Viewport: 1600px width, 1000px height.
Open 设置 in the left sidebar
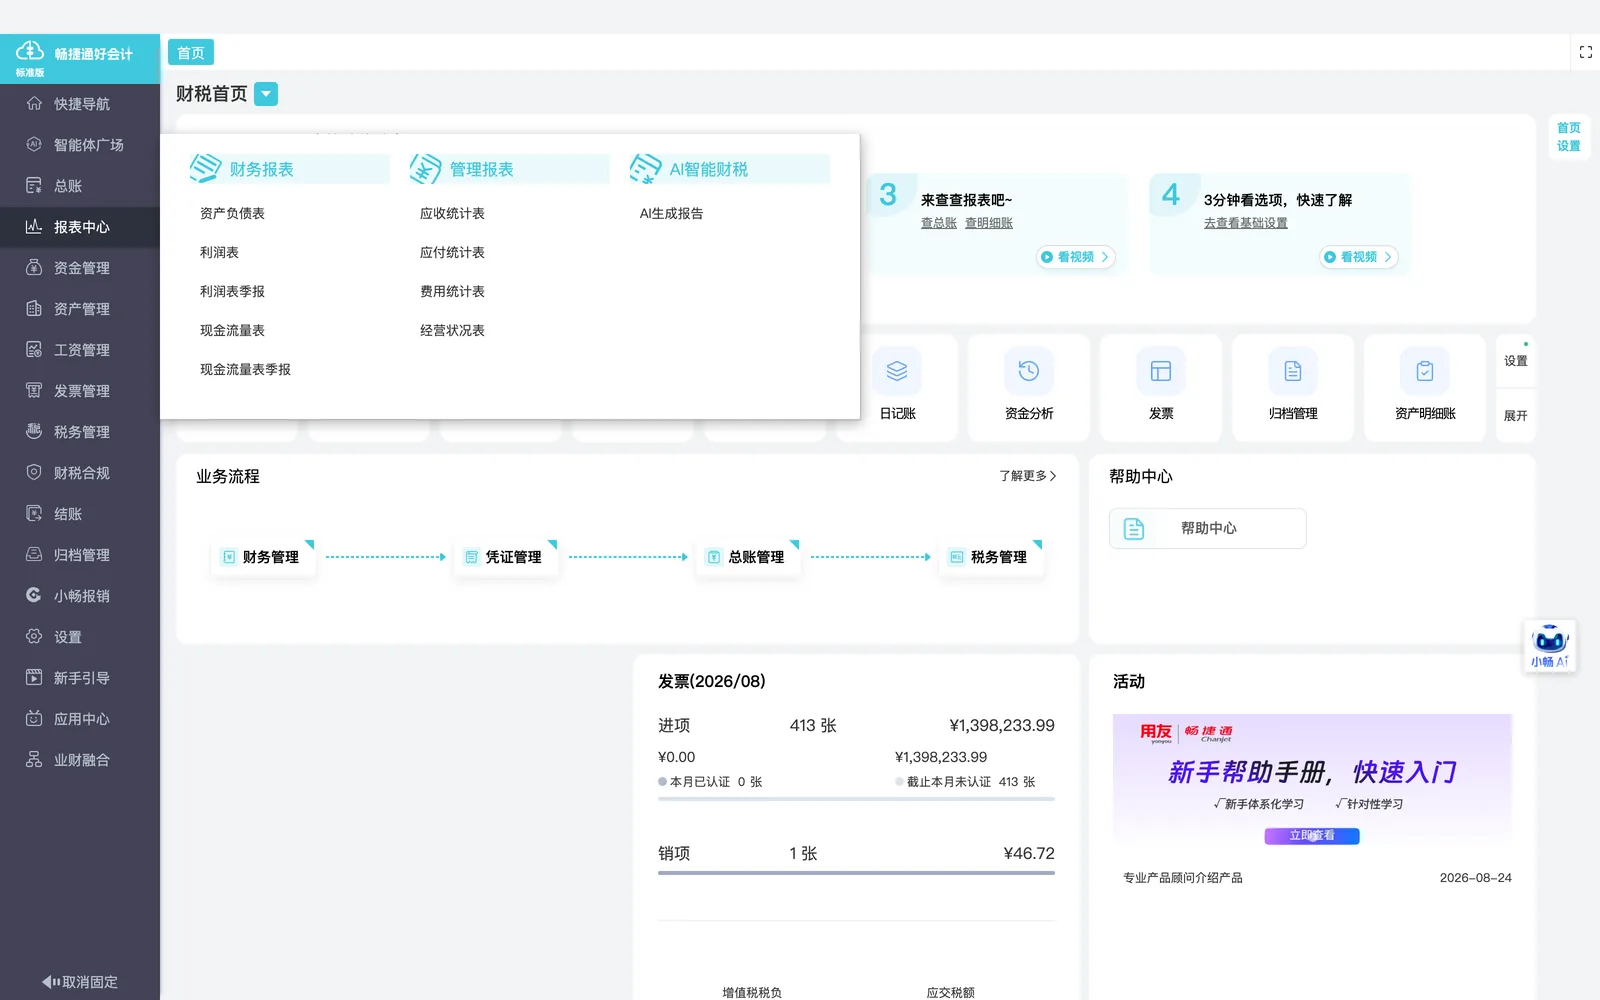80,637
